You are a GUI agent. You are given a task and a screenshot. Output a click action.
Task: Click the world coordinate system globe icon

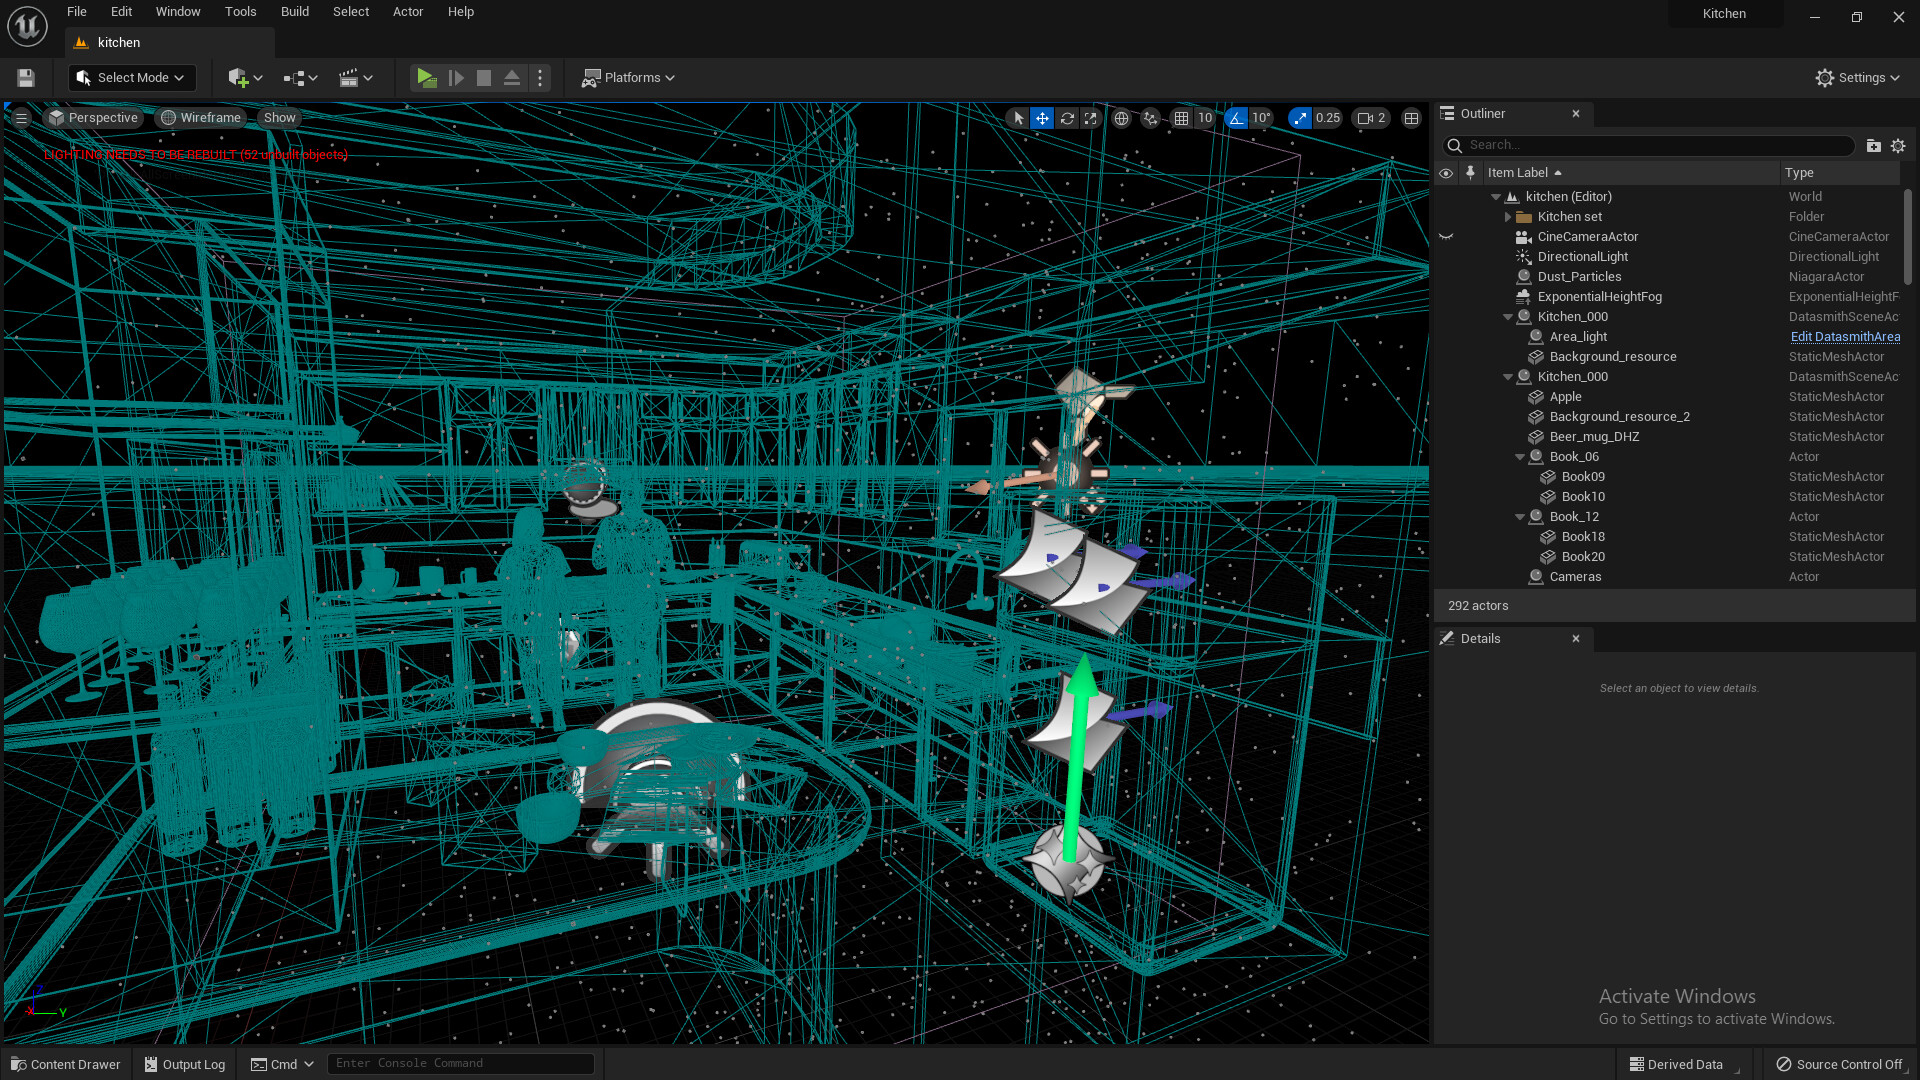pyautogui.click(x=1122, y=118)
